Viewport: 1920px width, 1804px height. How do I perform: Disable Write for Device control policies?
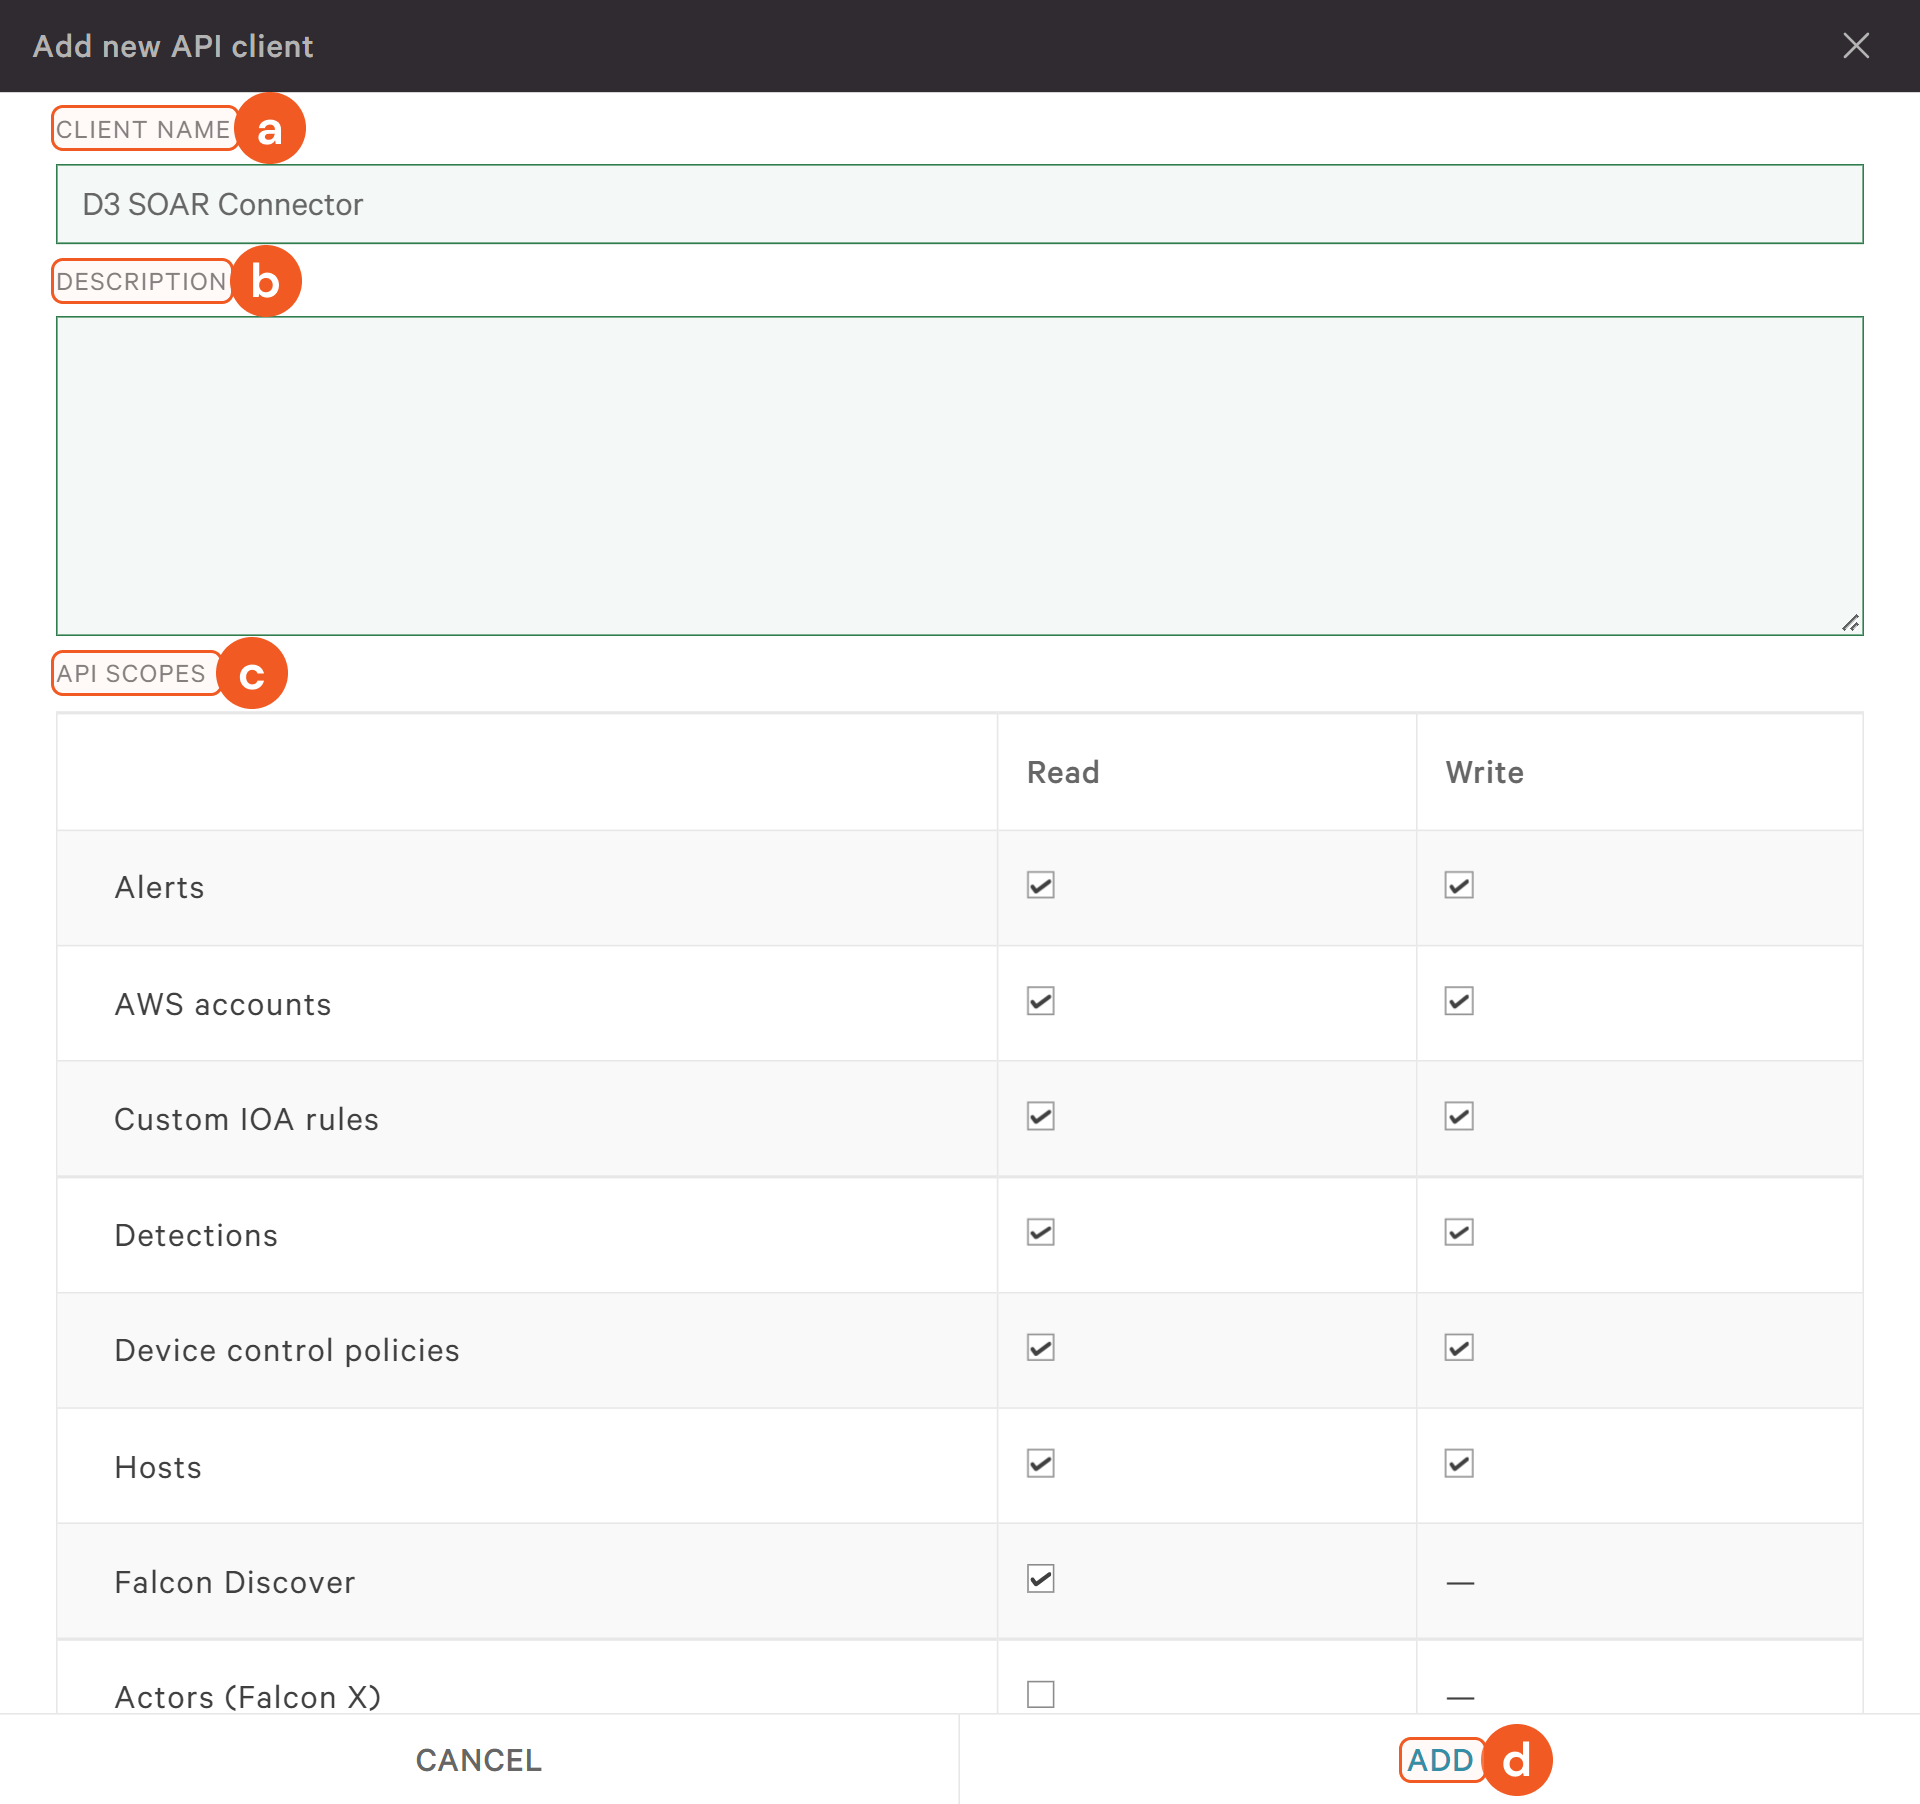click(x=1458, y=1348)
